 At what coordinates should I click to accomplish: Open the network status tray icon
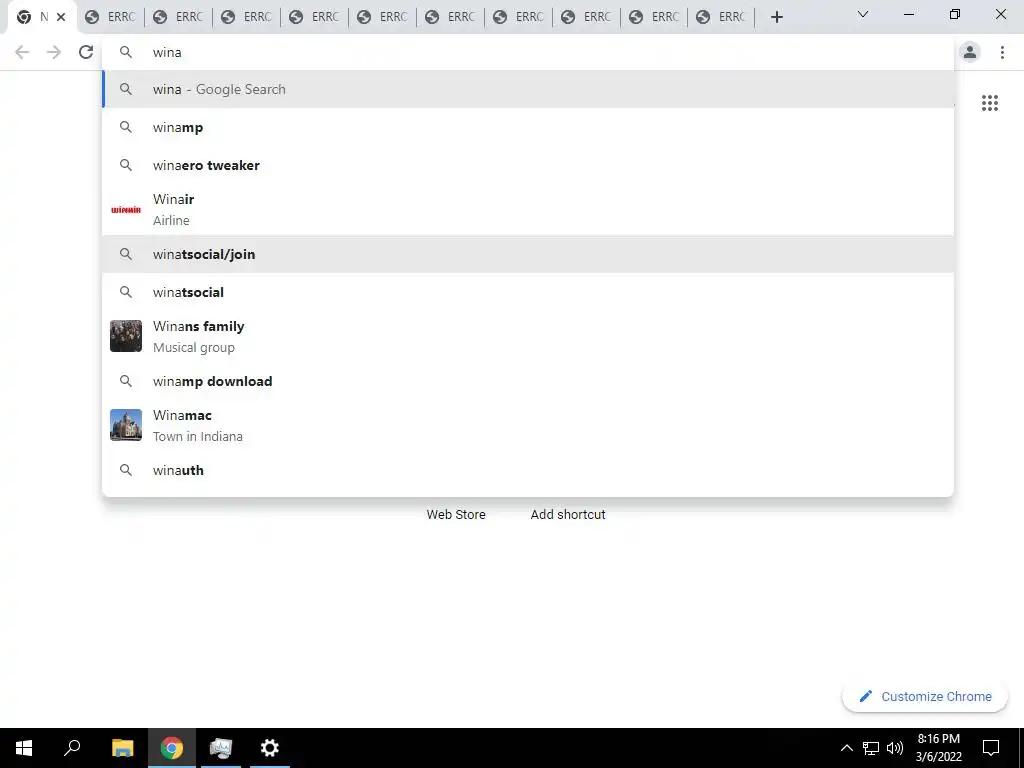[871, 748]
